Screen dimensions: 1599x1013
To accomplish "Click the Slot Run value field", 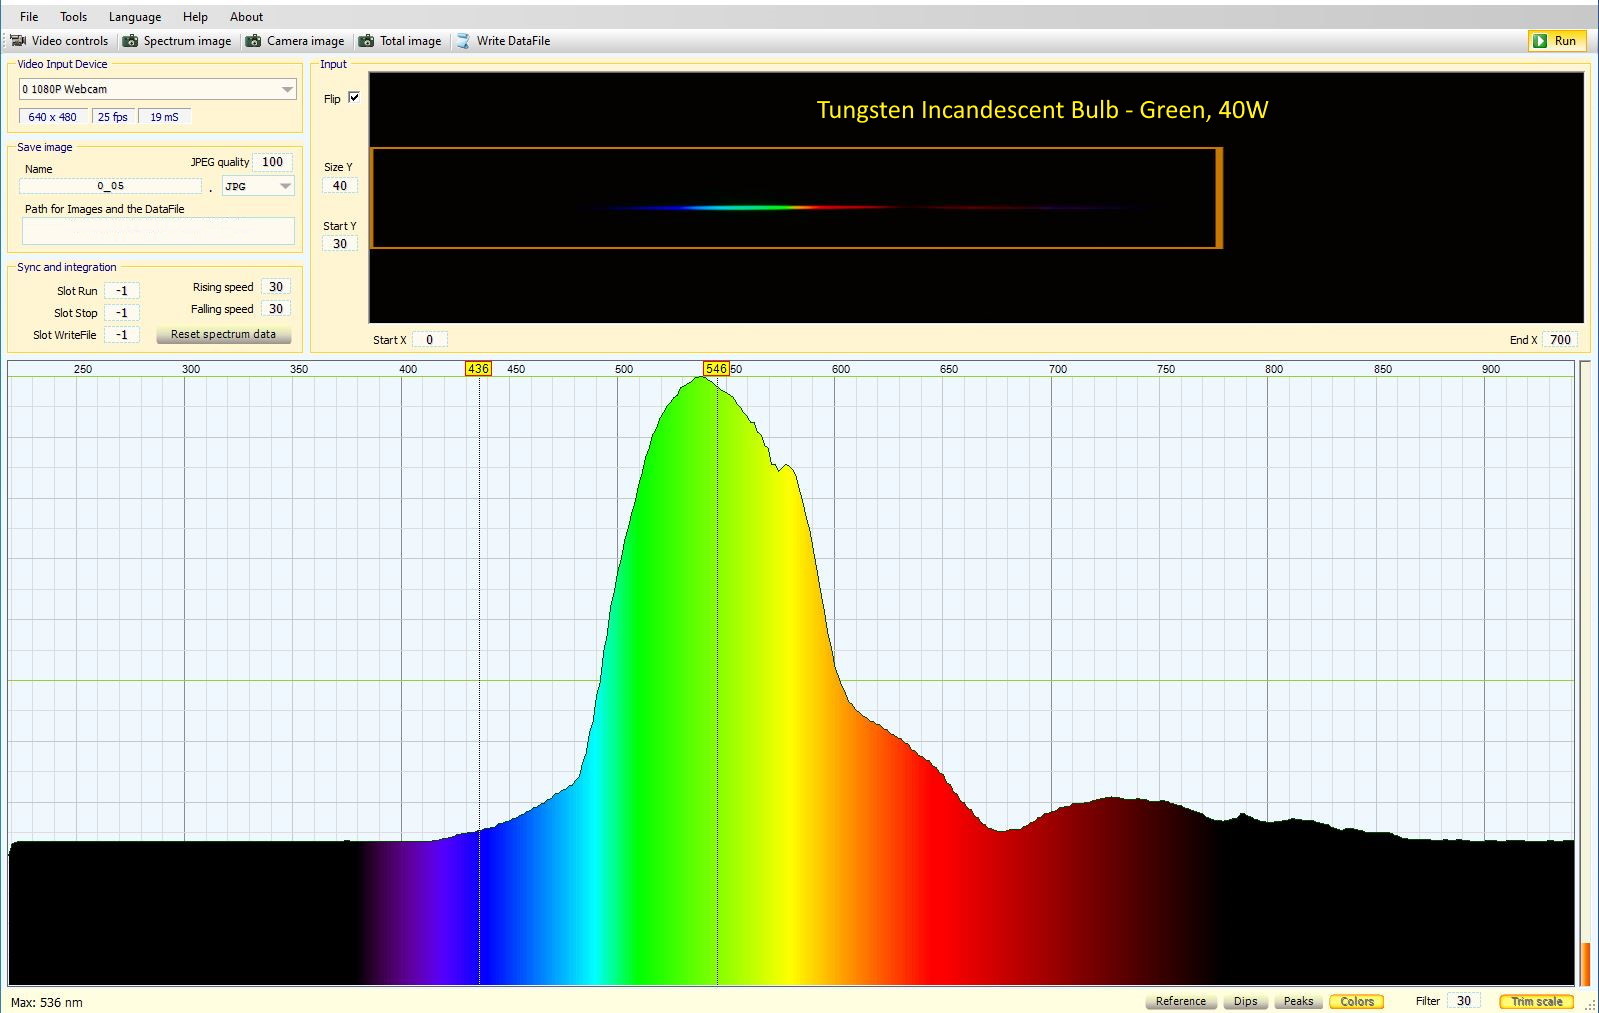I will (122, 291).
